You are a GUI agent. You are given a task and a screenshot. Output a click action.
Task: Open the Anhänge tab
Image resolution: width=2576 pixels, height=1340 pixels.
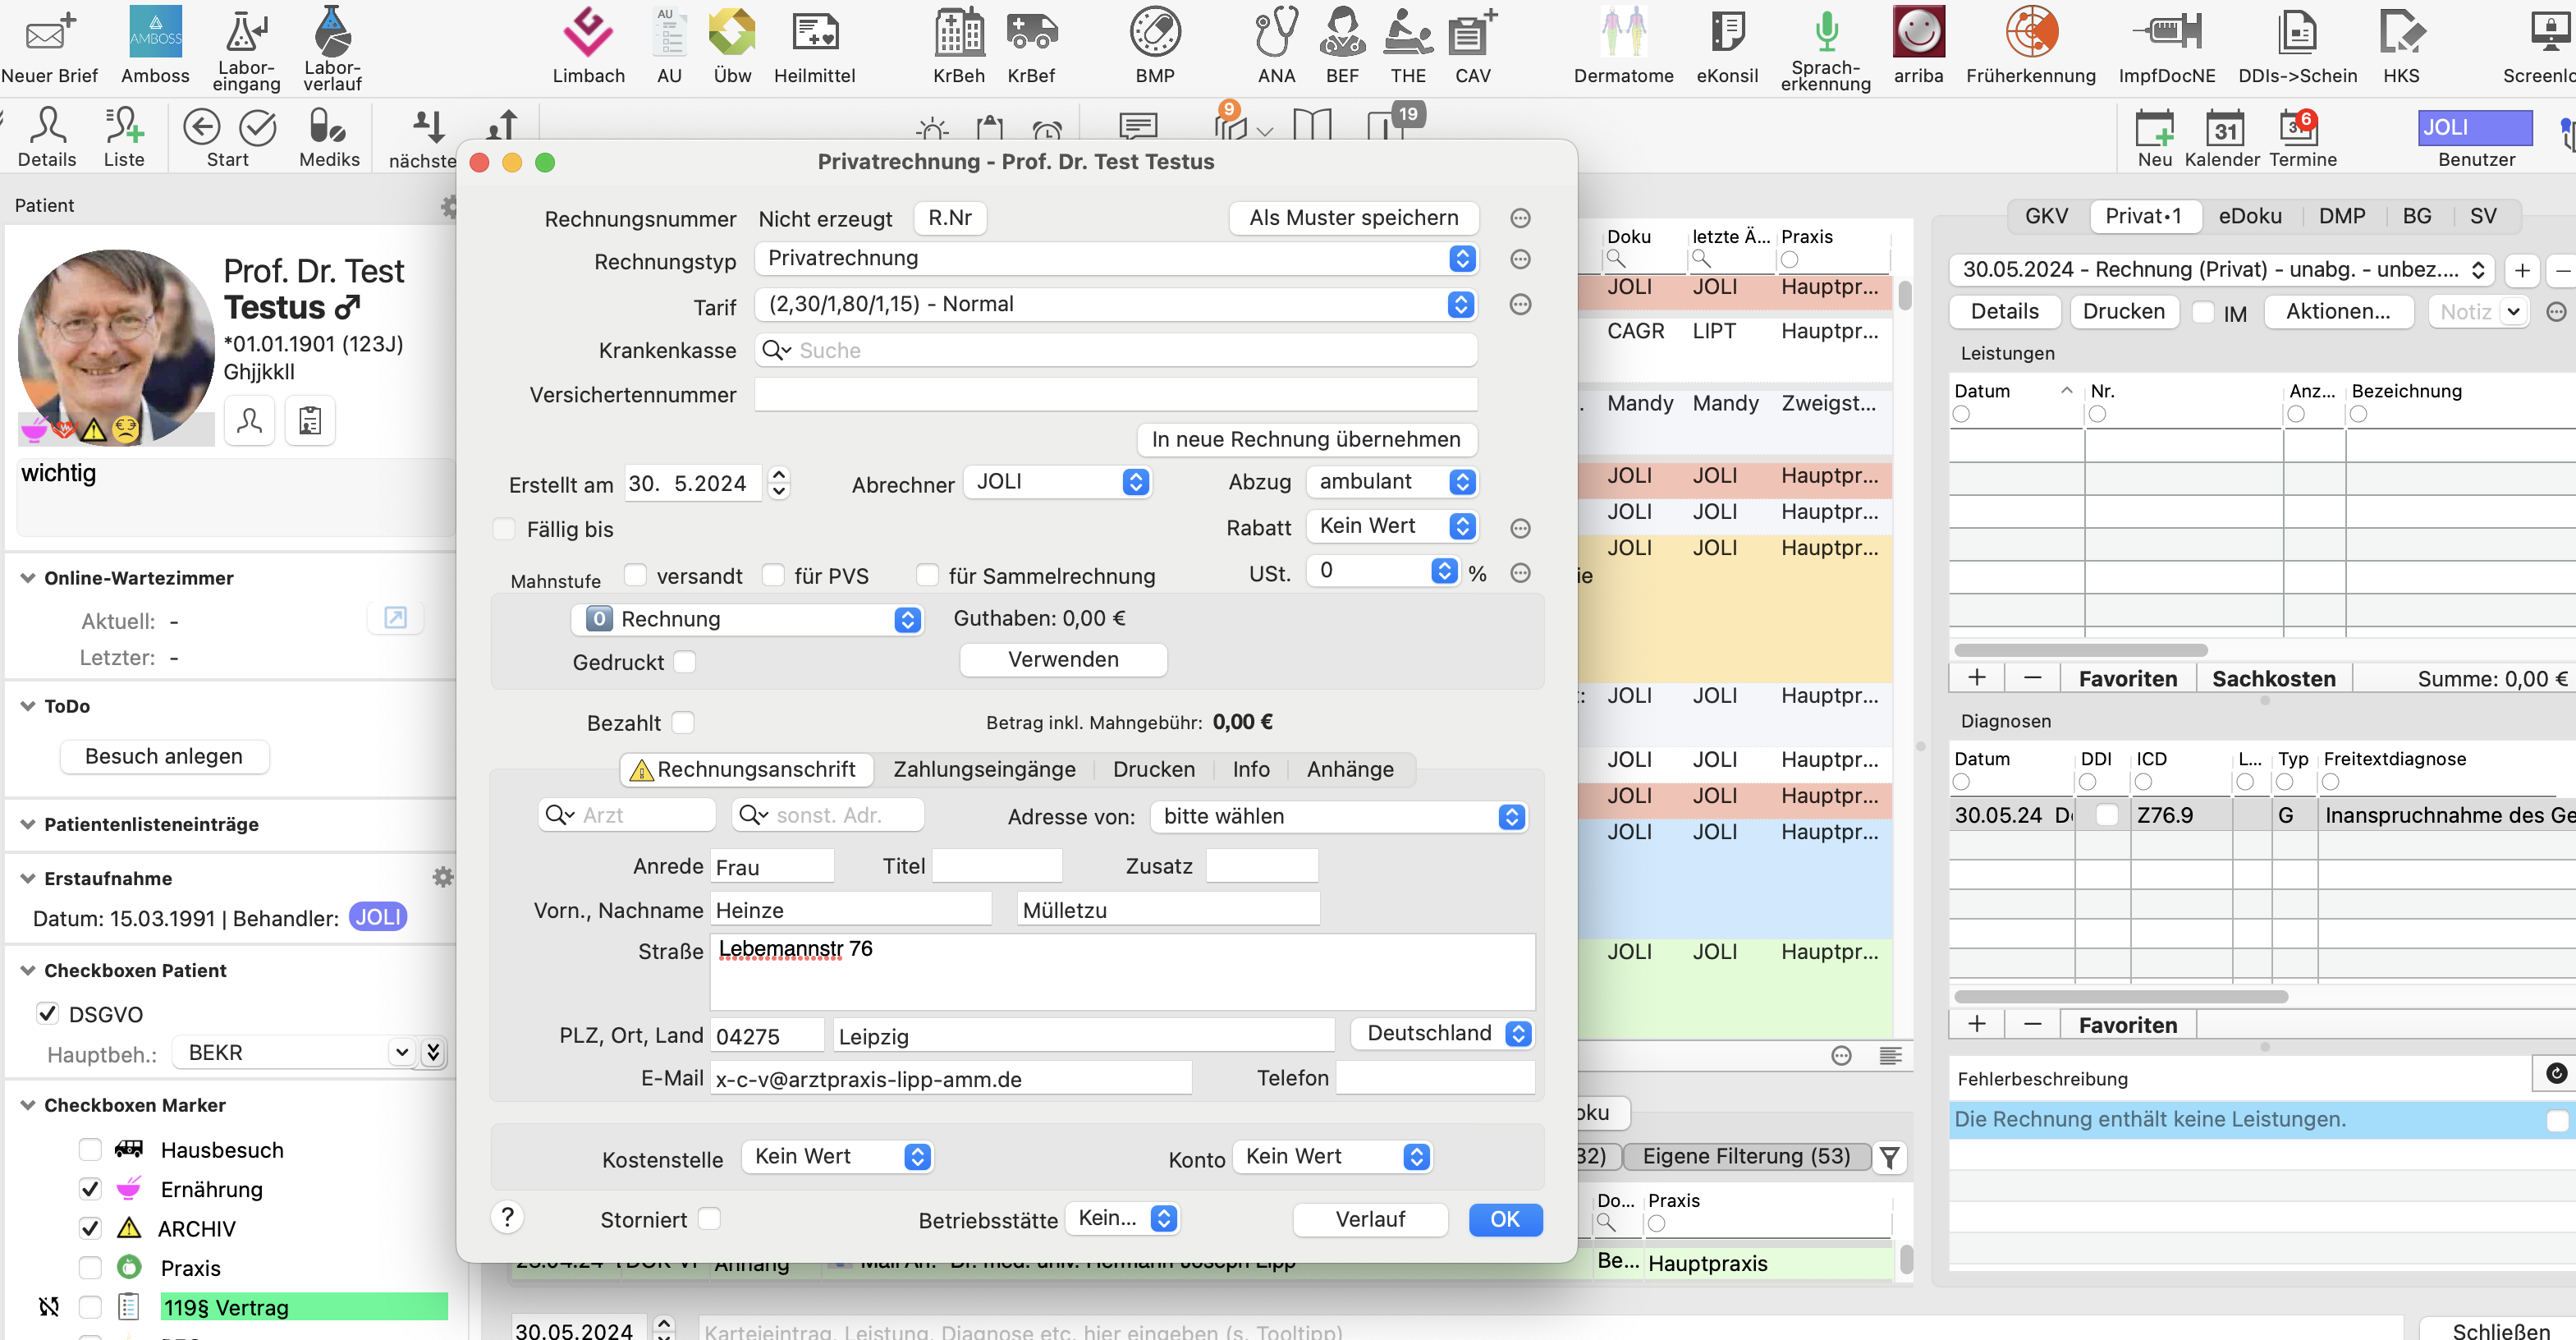[1349, 769]
